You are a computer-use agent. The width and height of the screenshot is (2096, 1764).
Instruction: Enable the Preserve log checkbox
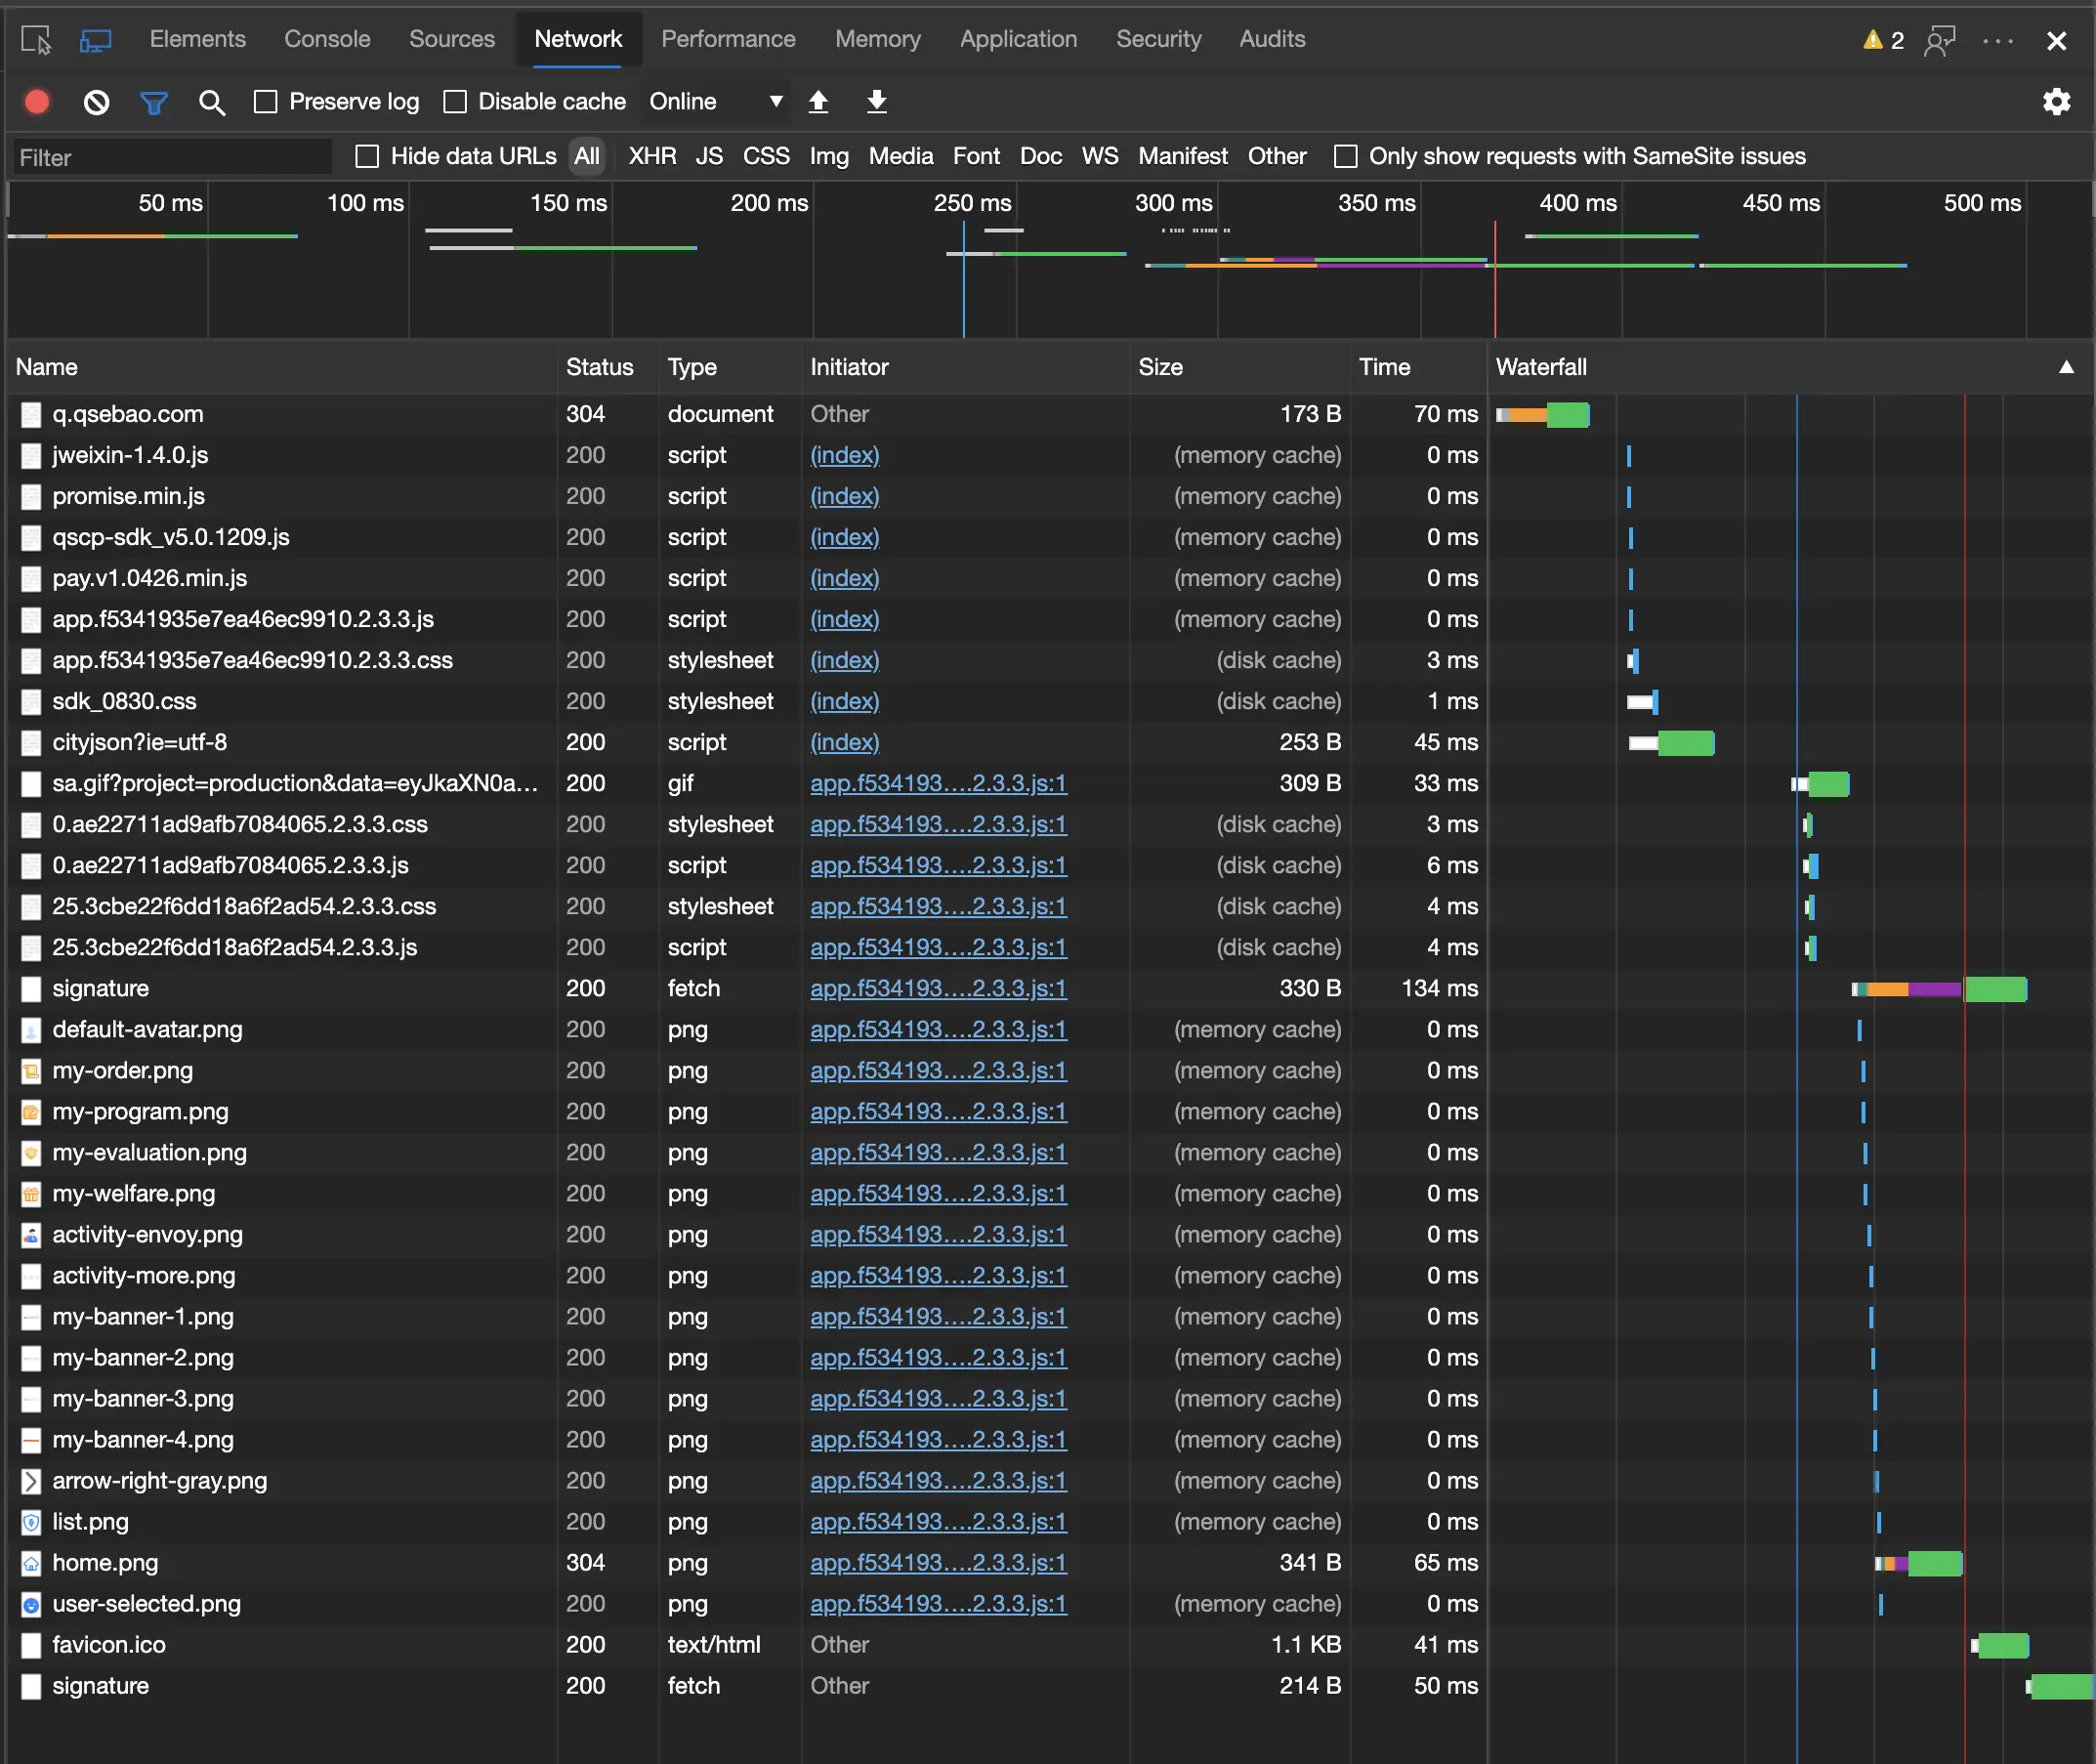pos(266,101)
